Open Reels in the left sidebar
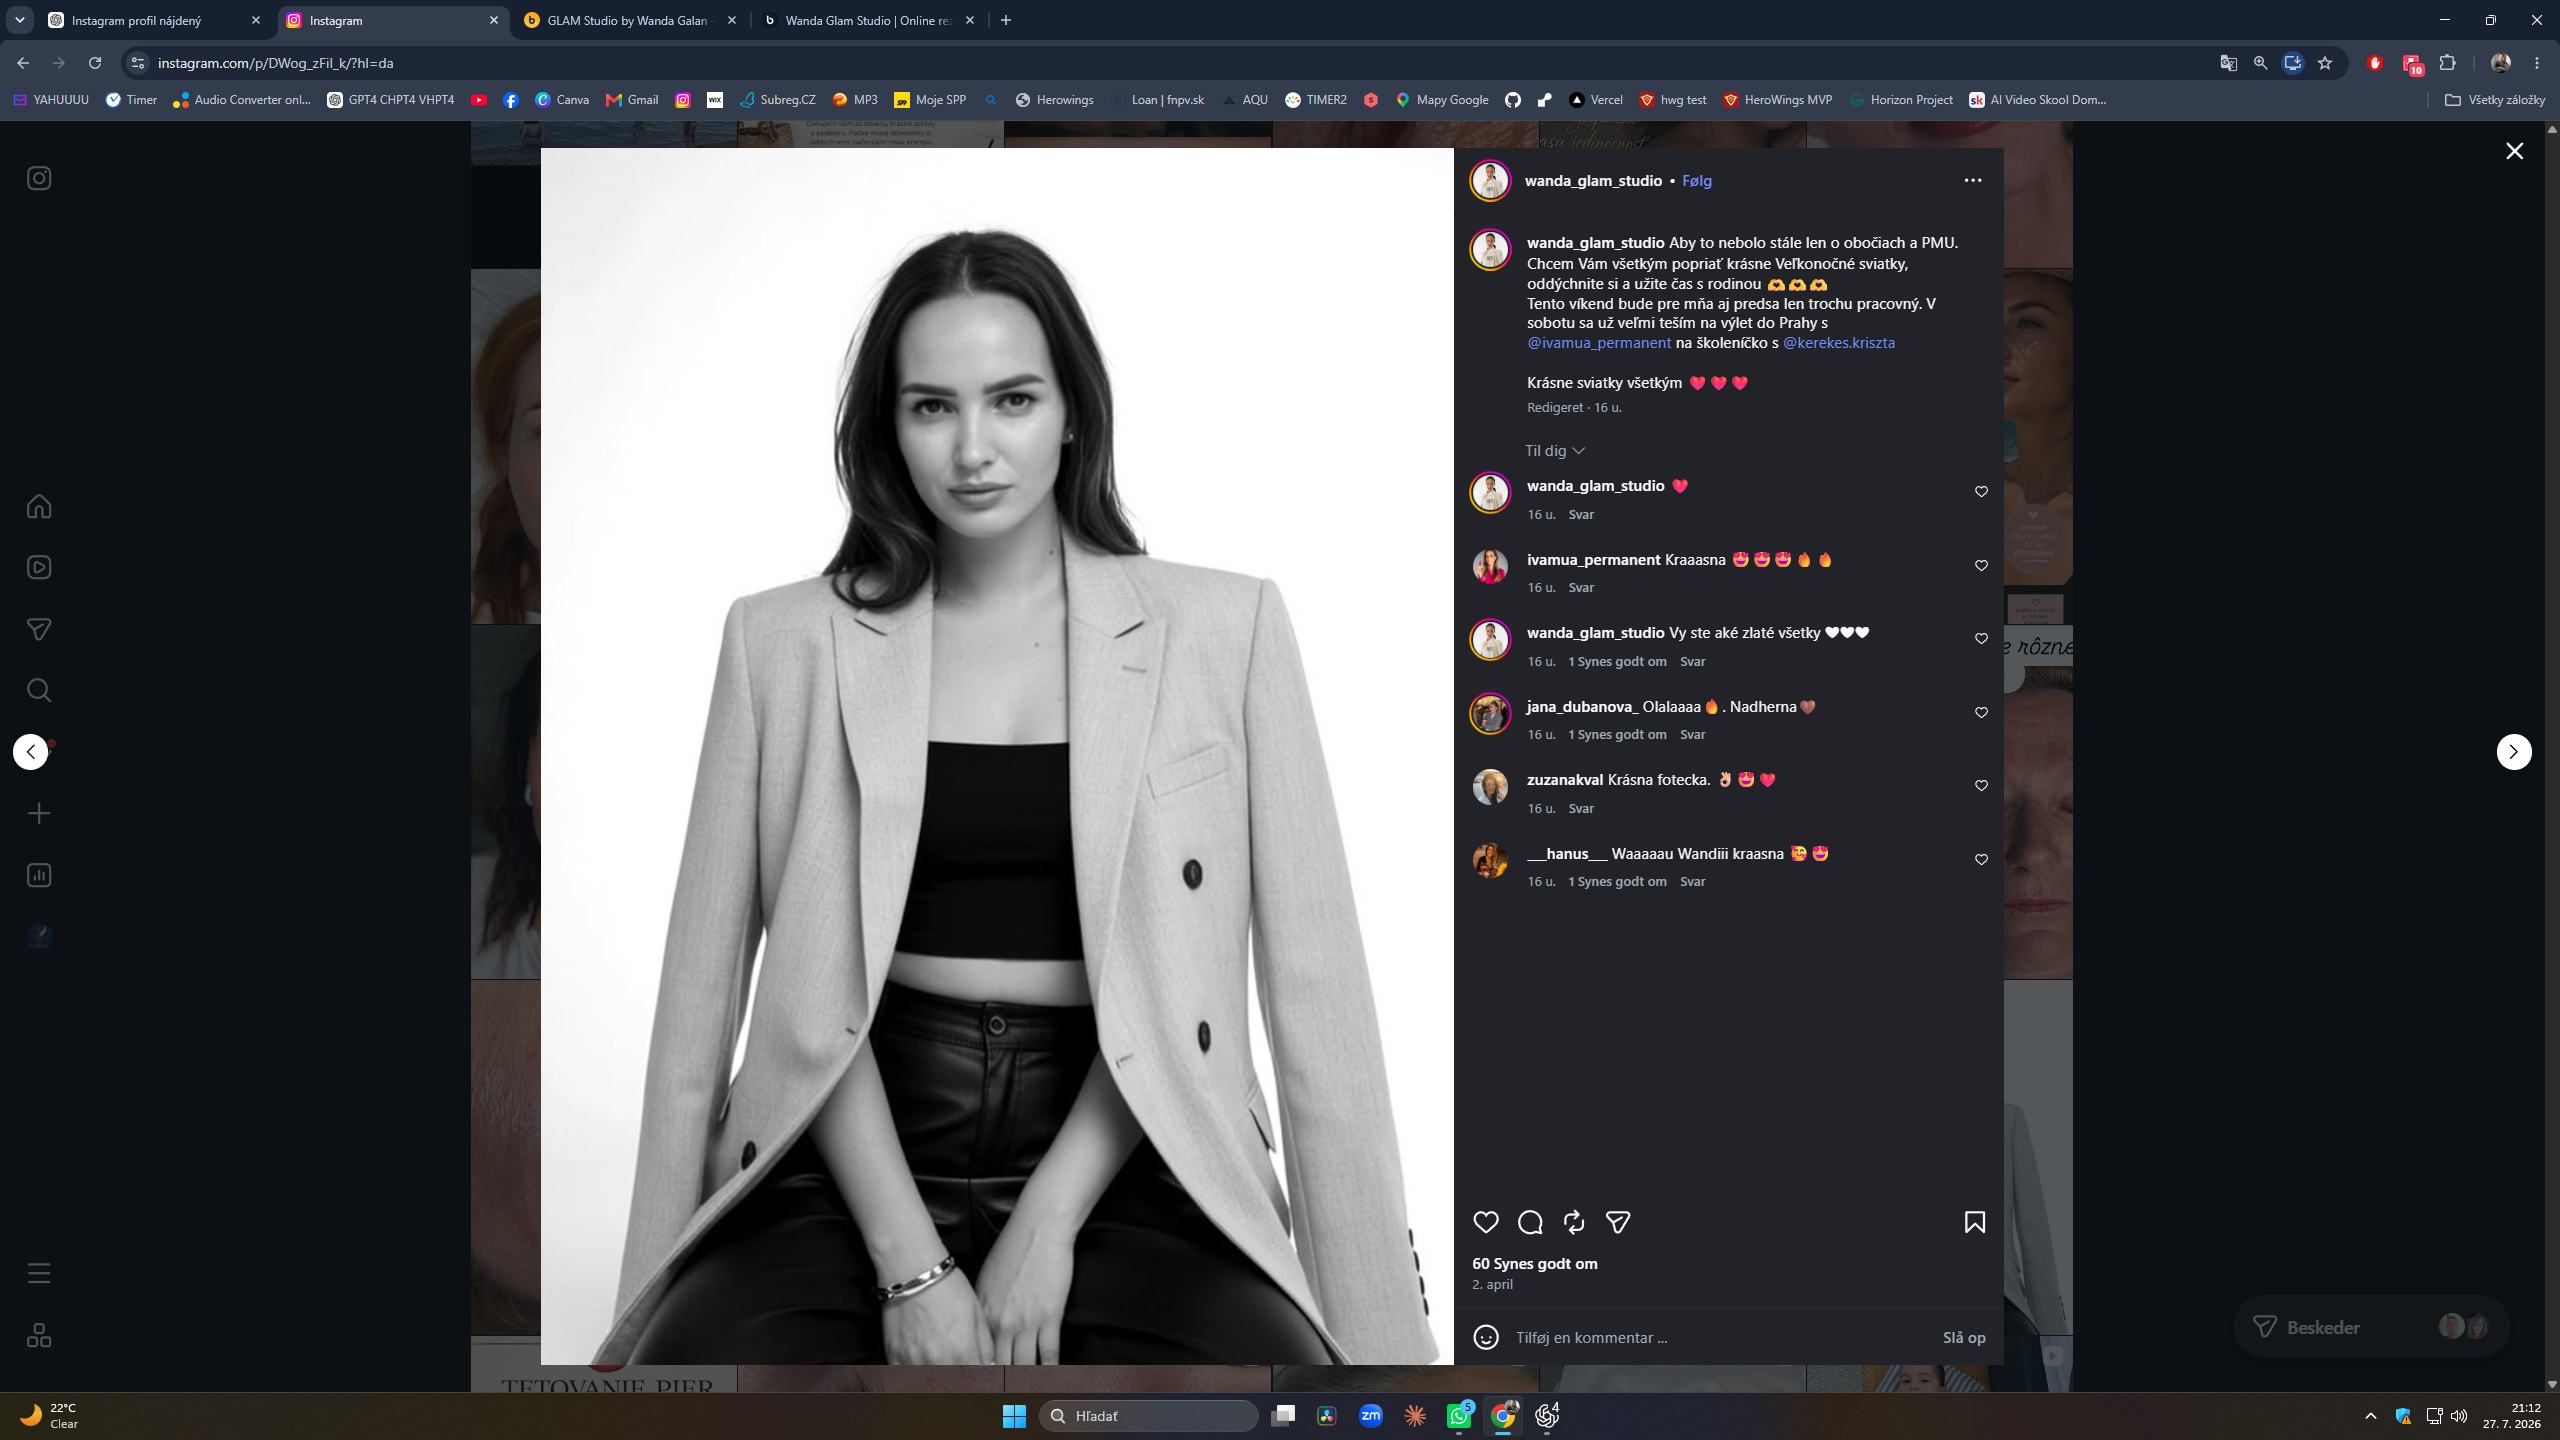The height and width of the screenshot is (1440, 2560). tap(39, 567)
